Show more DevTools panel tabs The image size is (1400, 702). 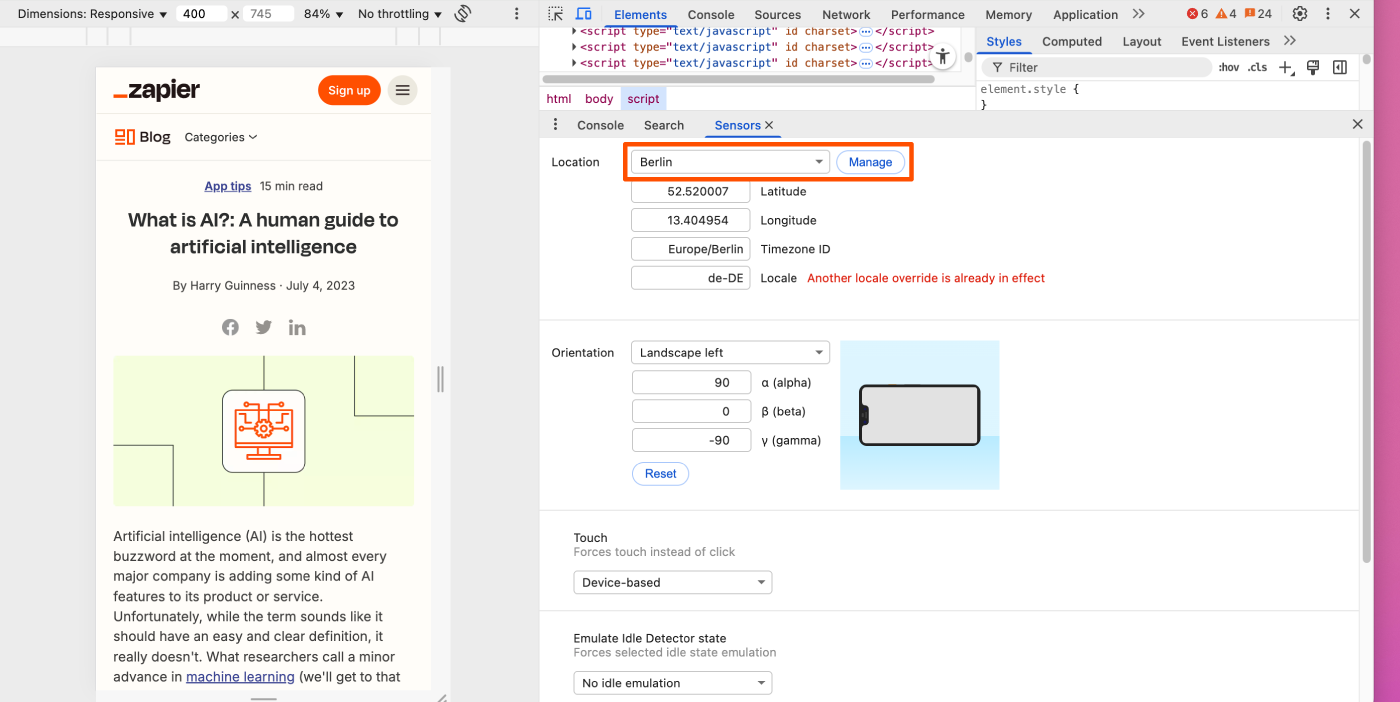click(x=1139, y=14)
